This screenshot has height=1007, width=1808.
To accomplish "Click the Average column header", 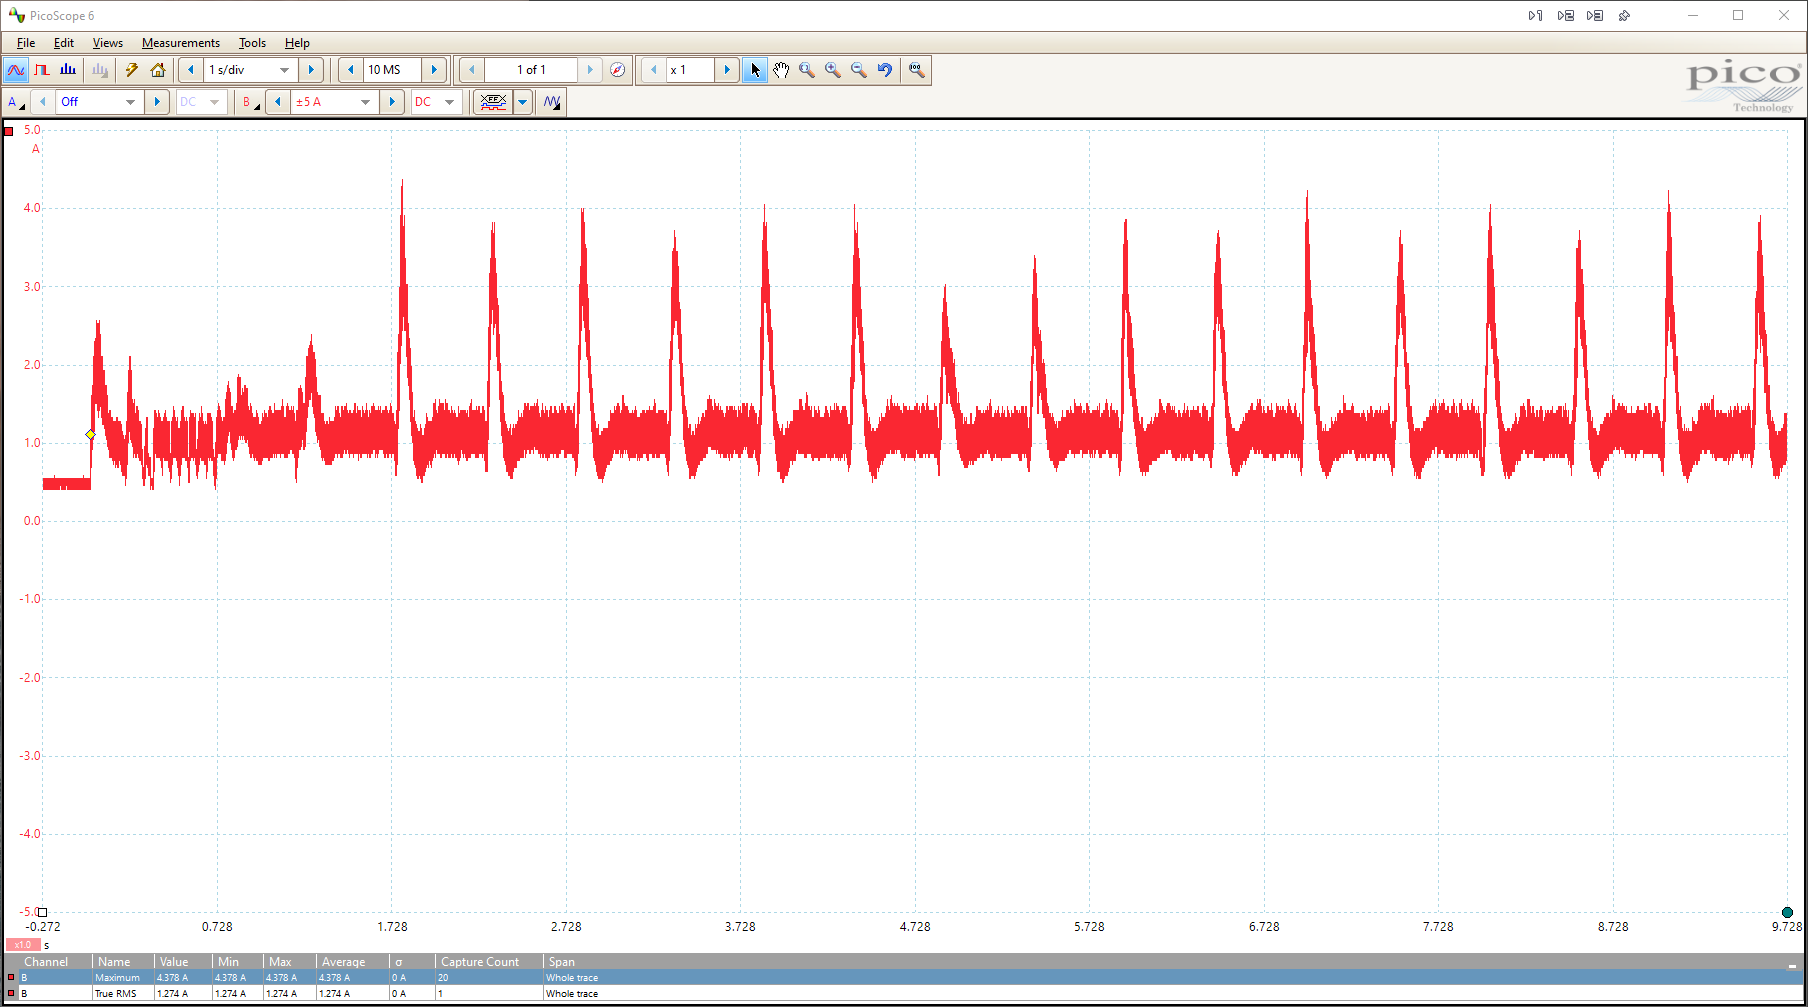I will click(352, 962).
